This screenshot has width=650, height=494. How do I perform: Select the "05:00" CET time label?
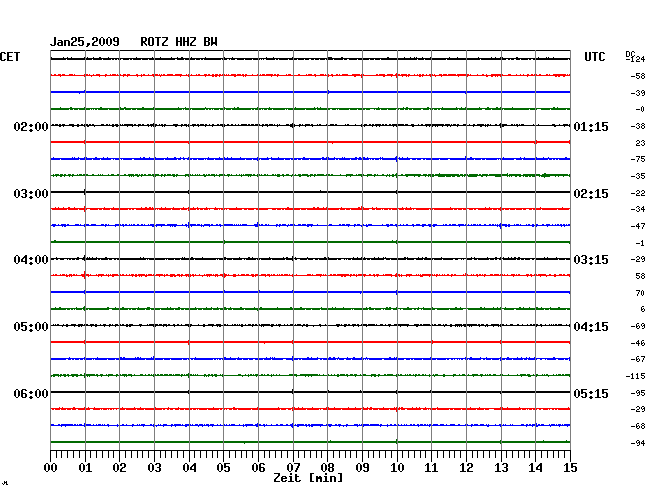click(x=31, y=327)
